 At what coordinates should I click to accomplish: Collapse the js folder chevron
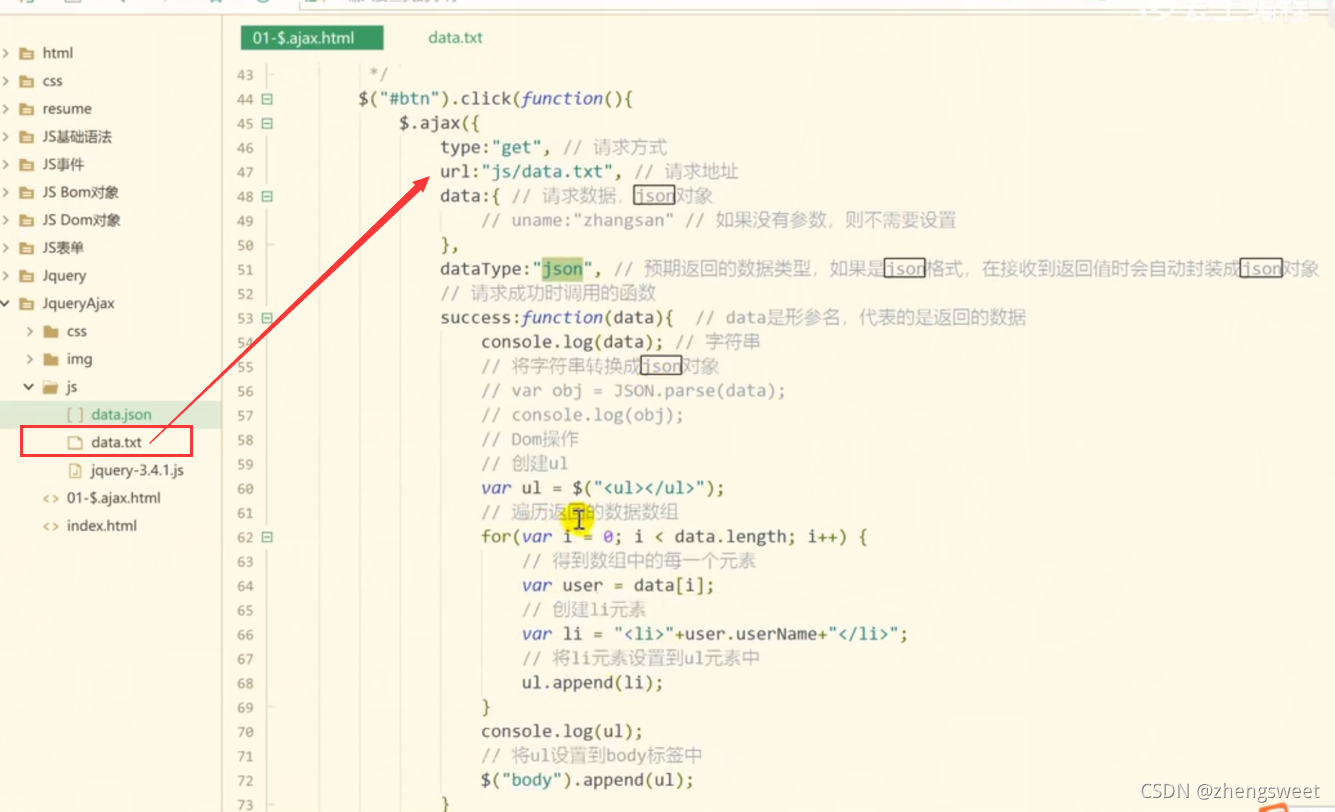(27, 386)
